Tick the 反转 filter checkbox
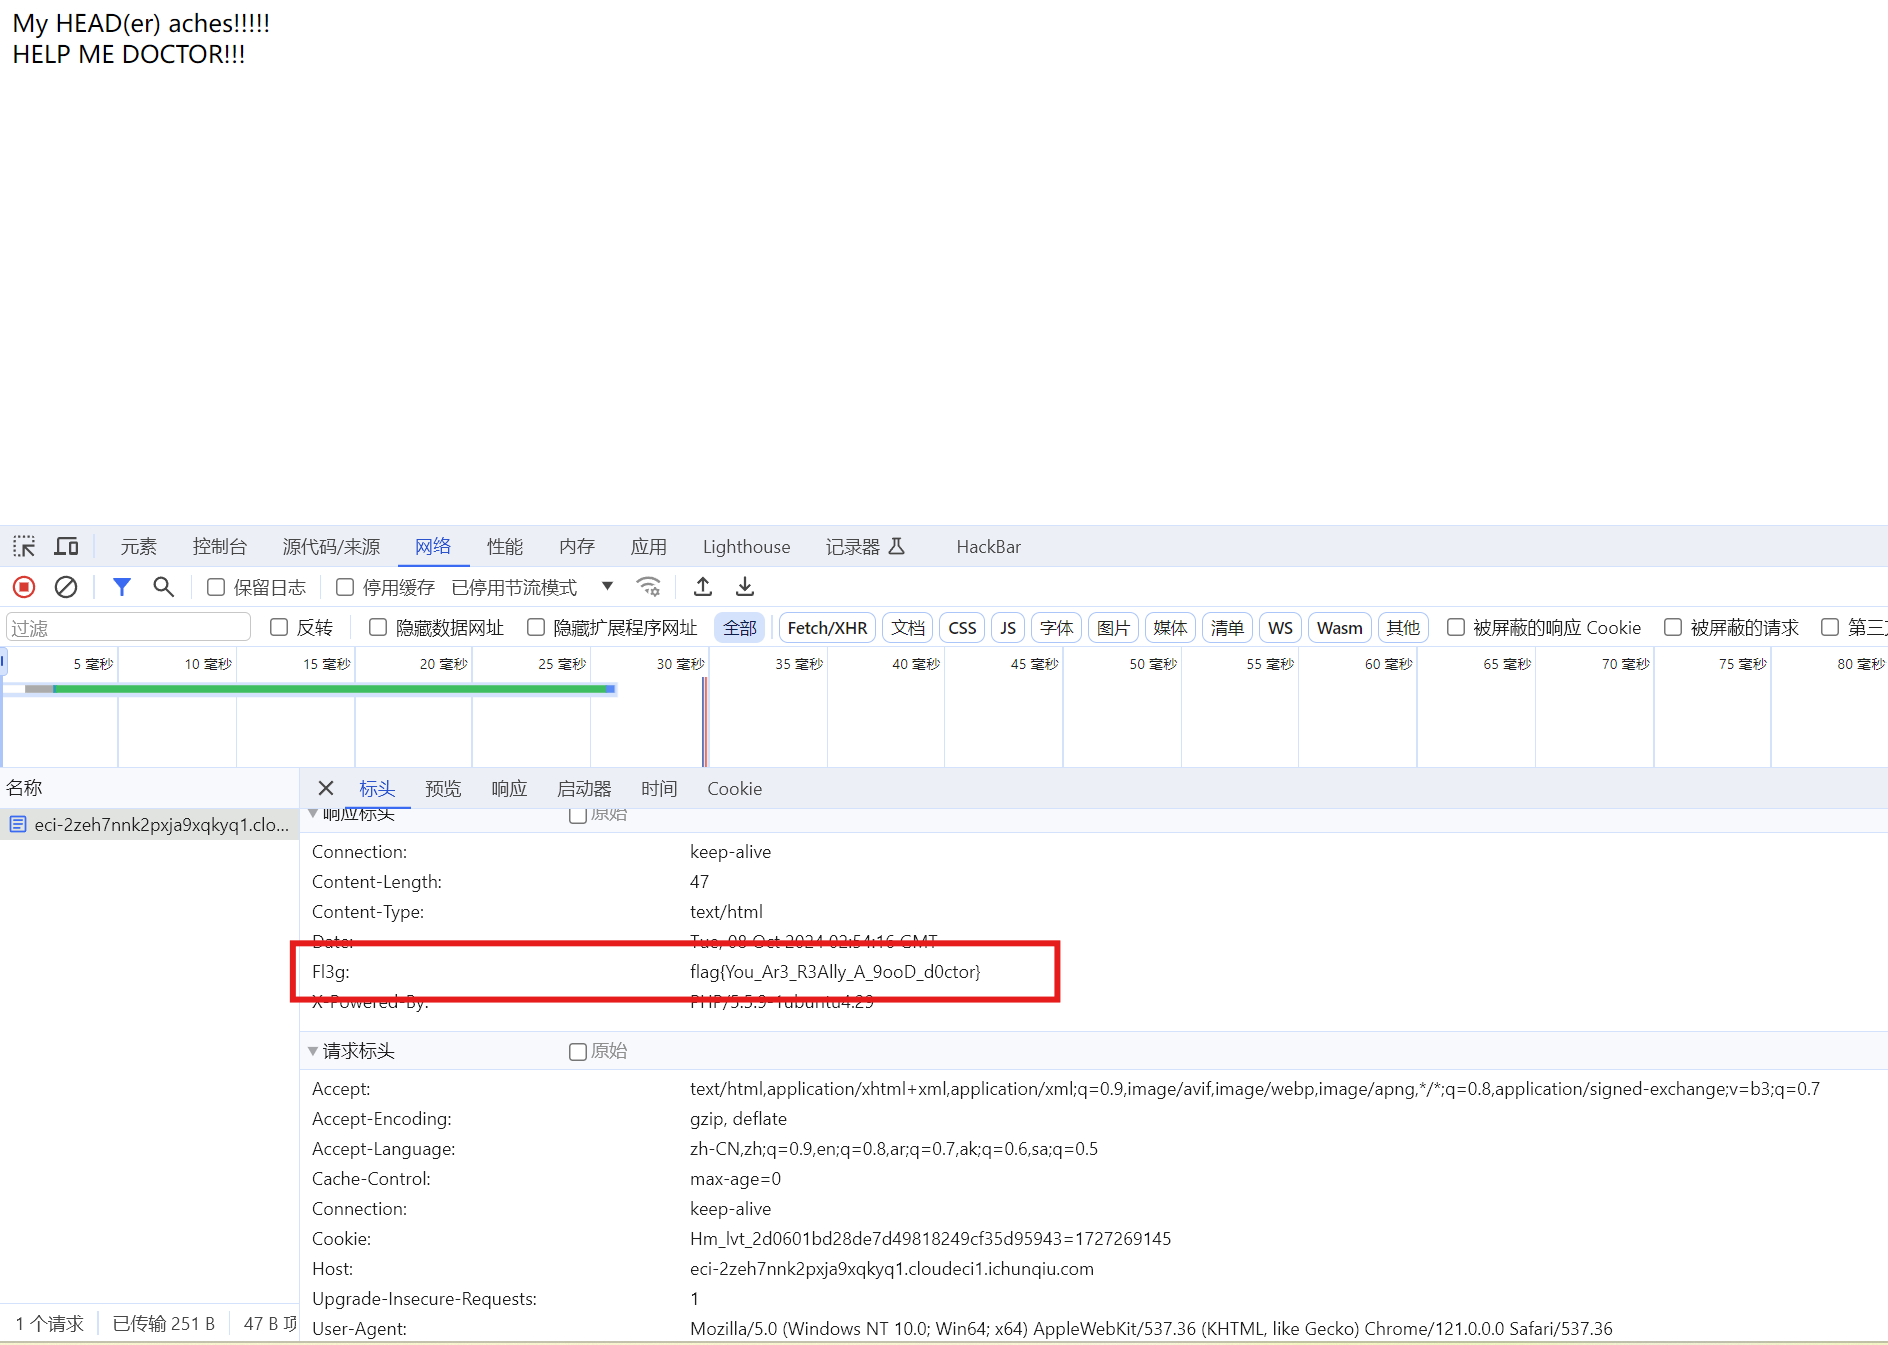 pyautogui.click(x=279, y=627)
